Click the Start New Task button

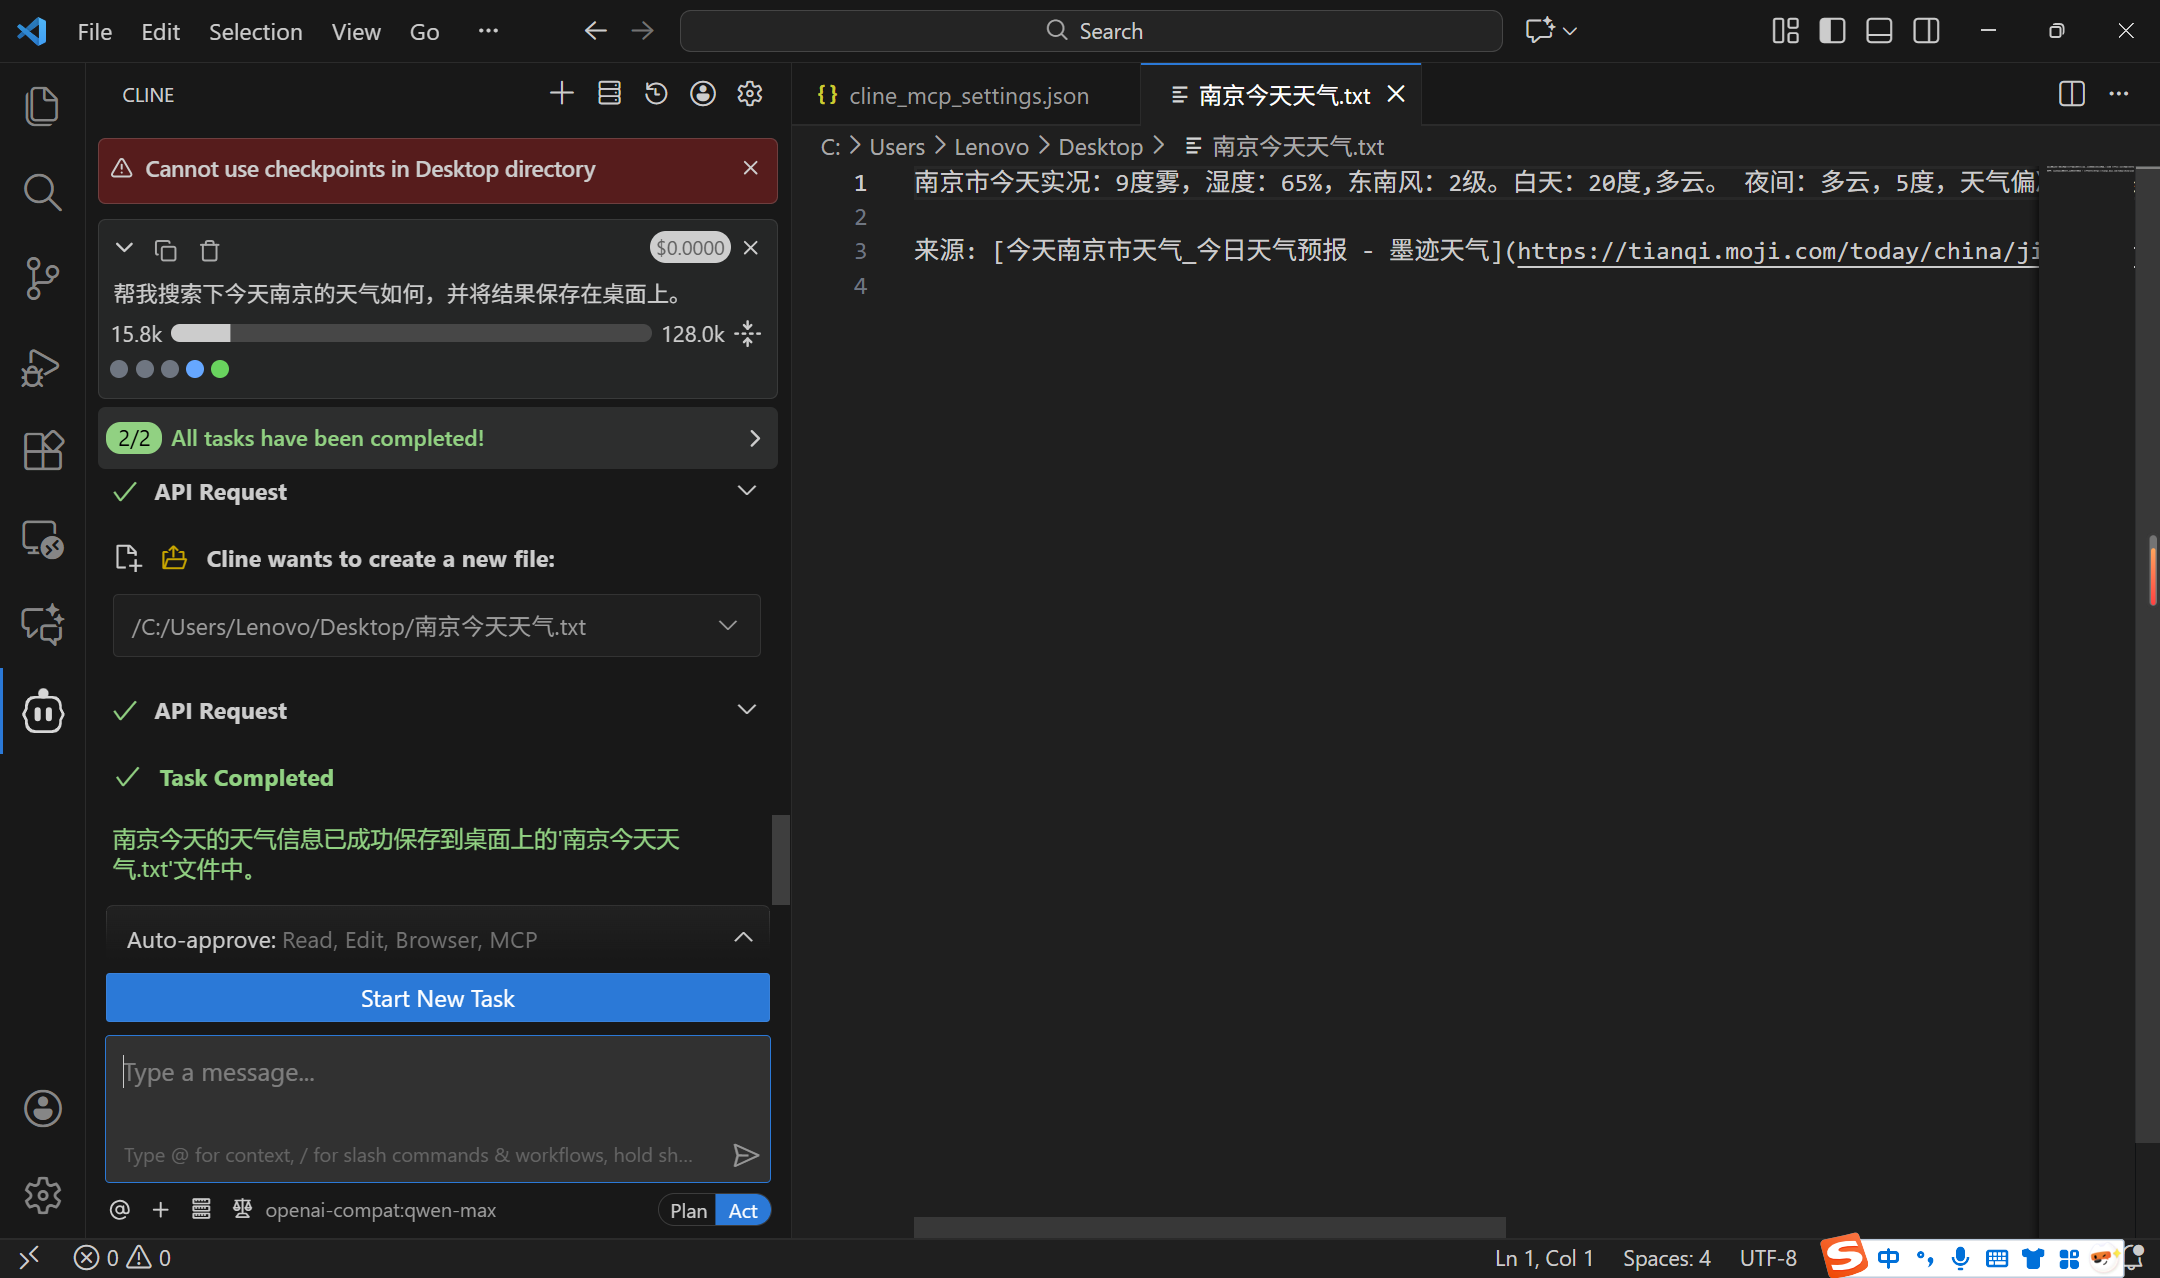[438, 998]
